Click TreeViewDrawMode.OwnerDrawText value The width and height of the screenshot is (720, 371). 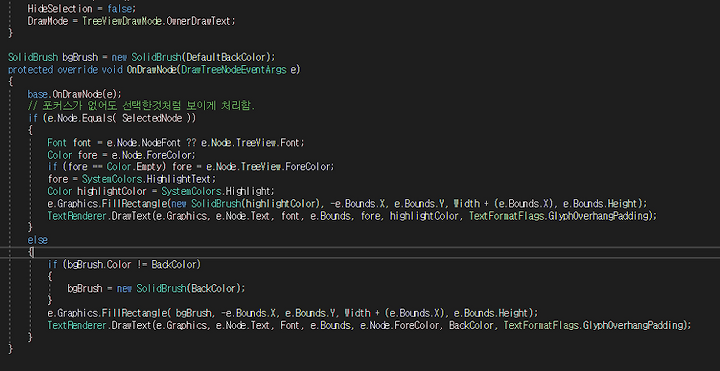click(158, 21)
